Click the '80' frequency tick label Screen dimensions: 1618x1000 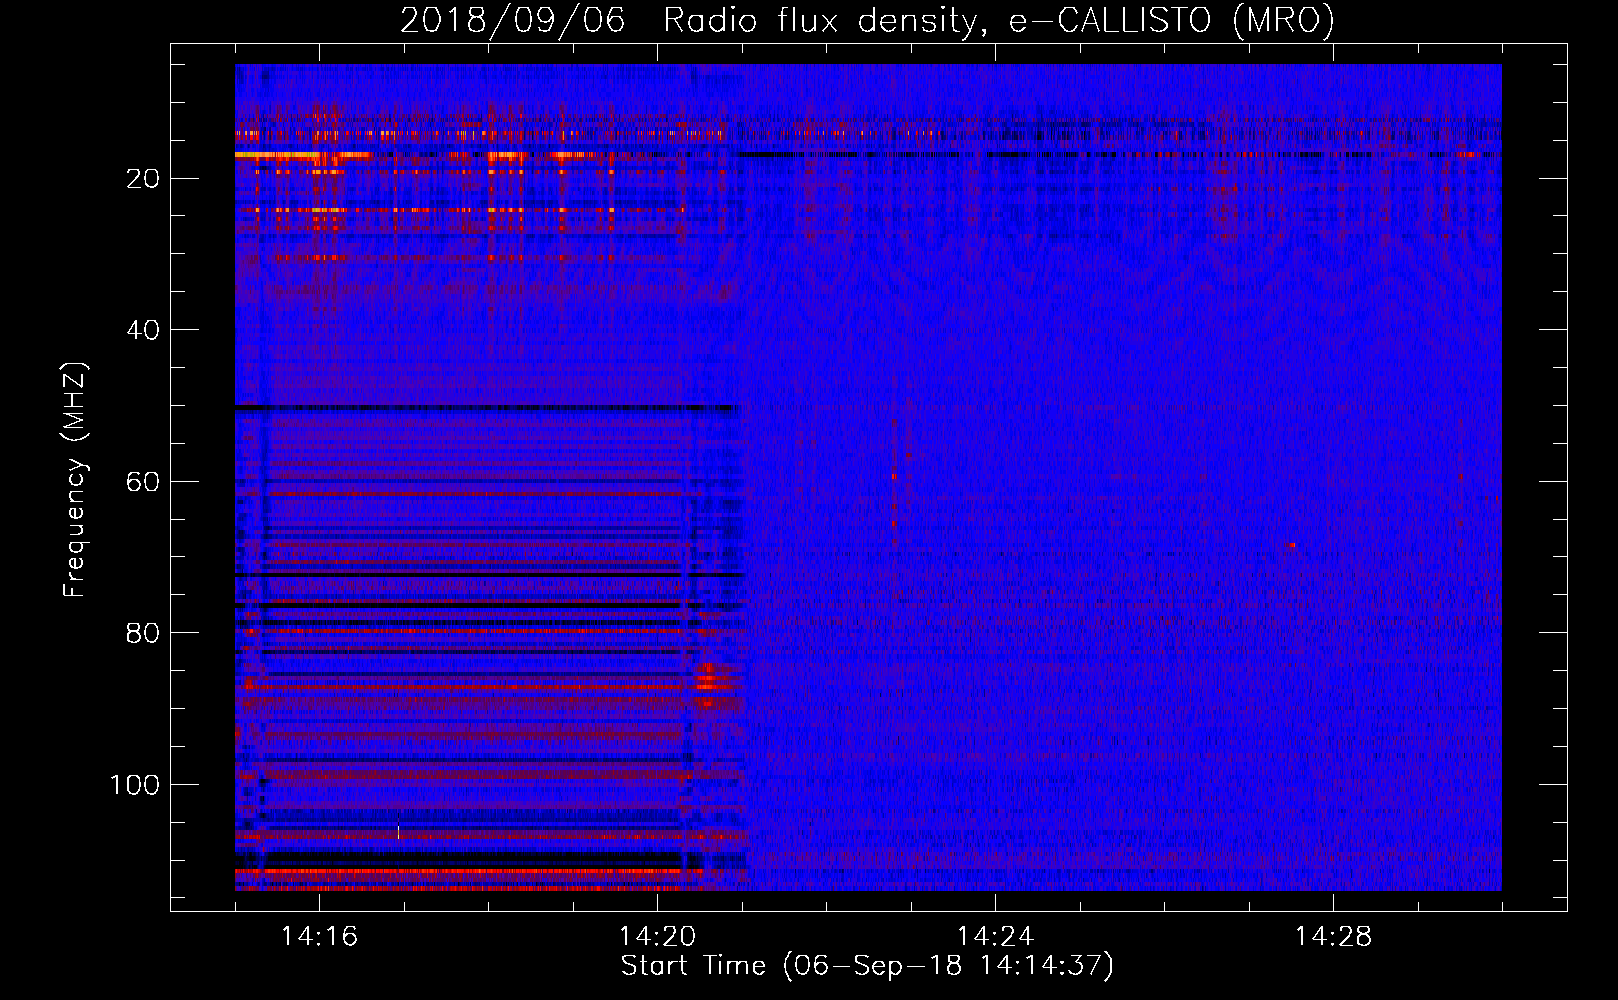tap(144, 633)
